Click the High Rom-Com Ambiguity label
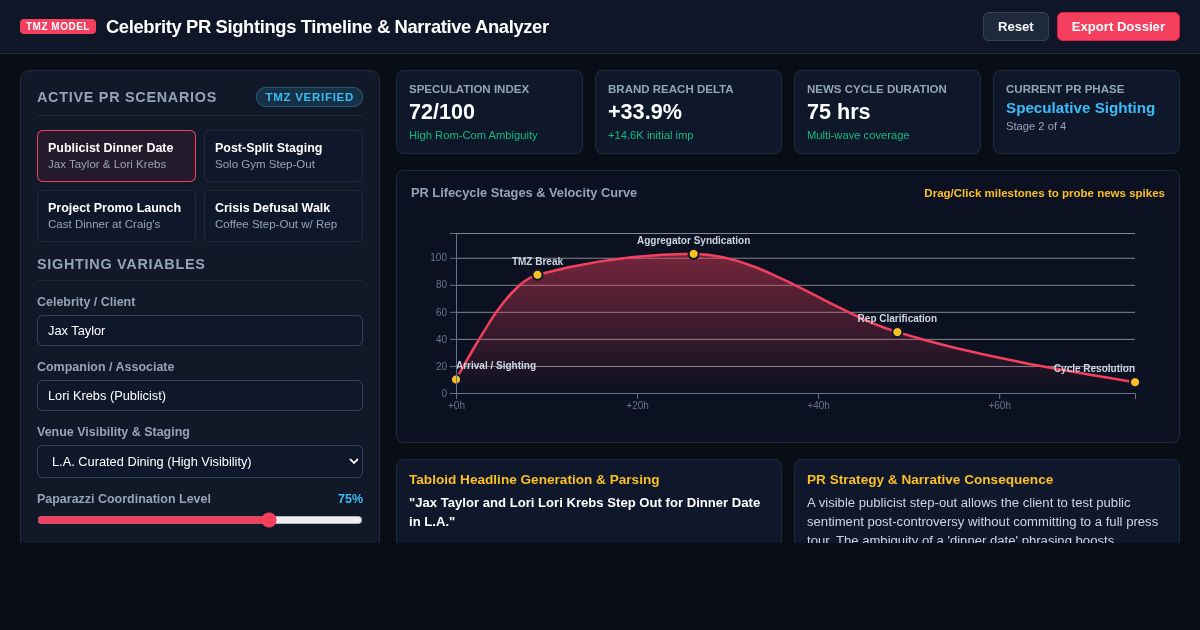This screenshot has width=1200, height=630. [473, 135]
